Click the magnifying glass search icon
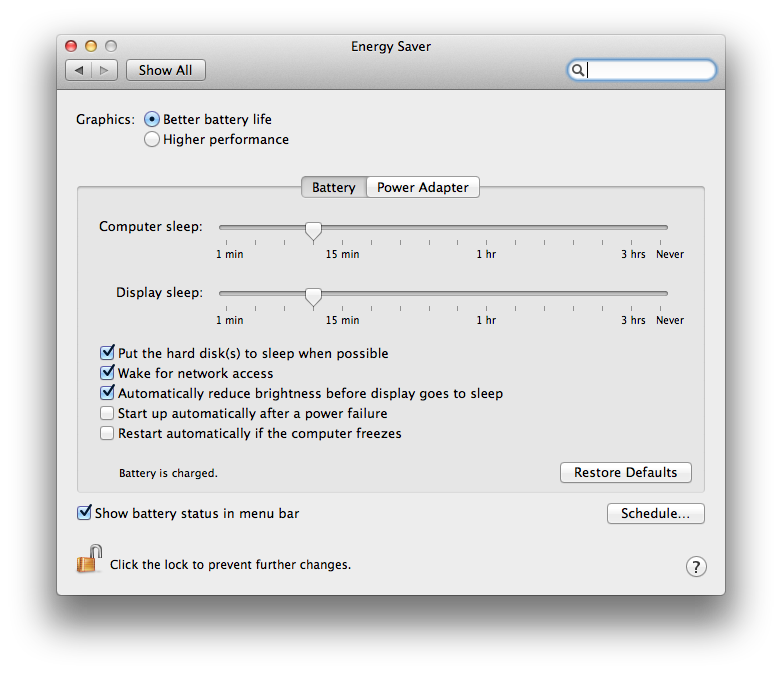Viewport: 782px width, 674px height. pyautogui.click(x=578, y=70)
